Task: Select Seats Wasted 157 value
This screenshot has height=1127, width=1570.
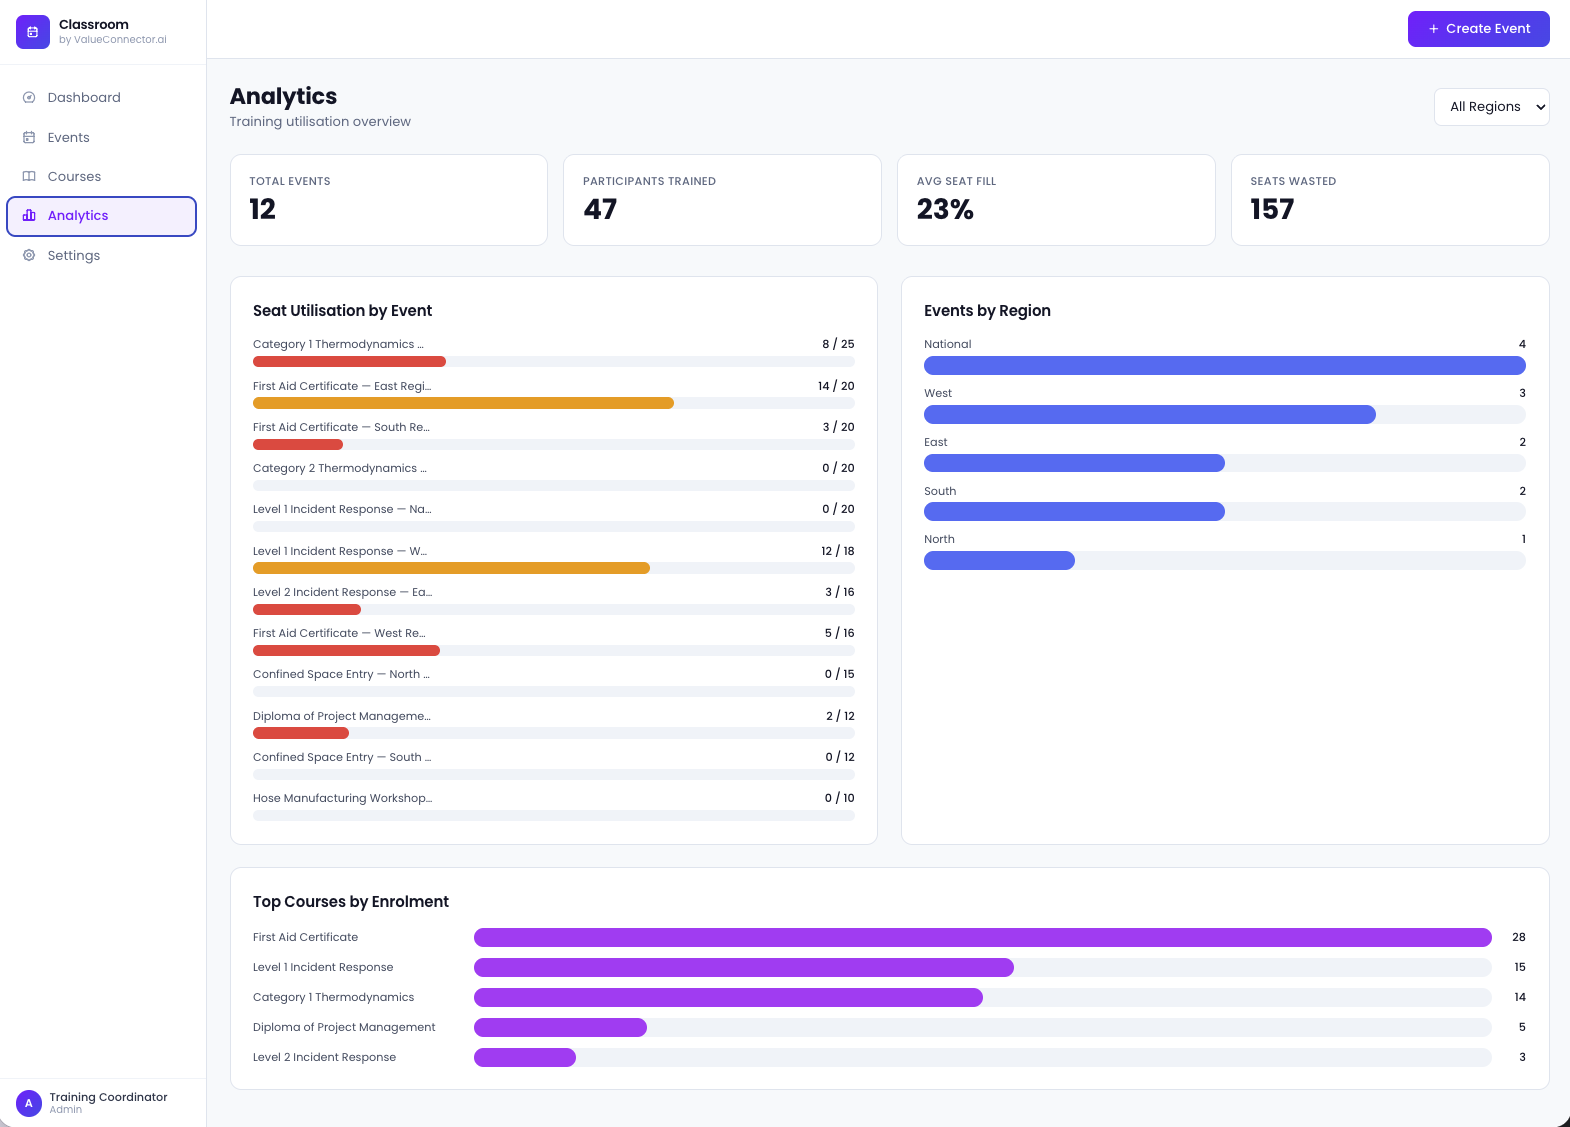Action: 1272,209
